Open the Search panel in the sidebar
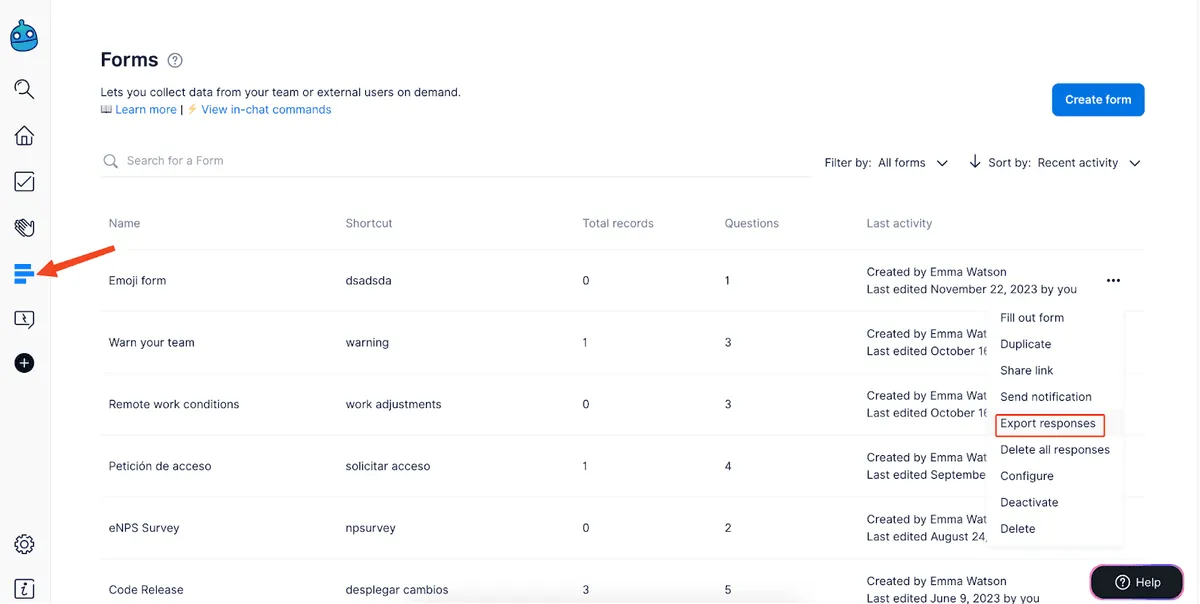 [x=23, y=89]
